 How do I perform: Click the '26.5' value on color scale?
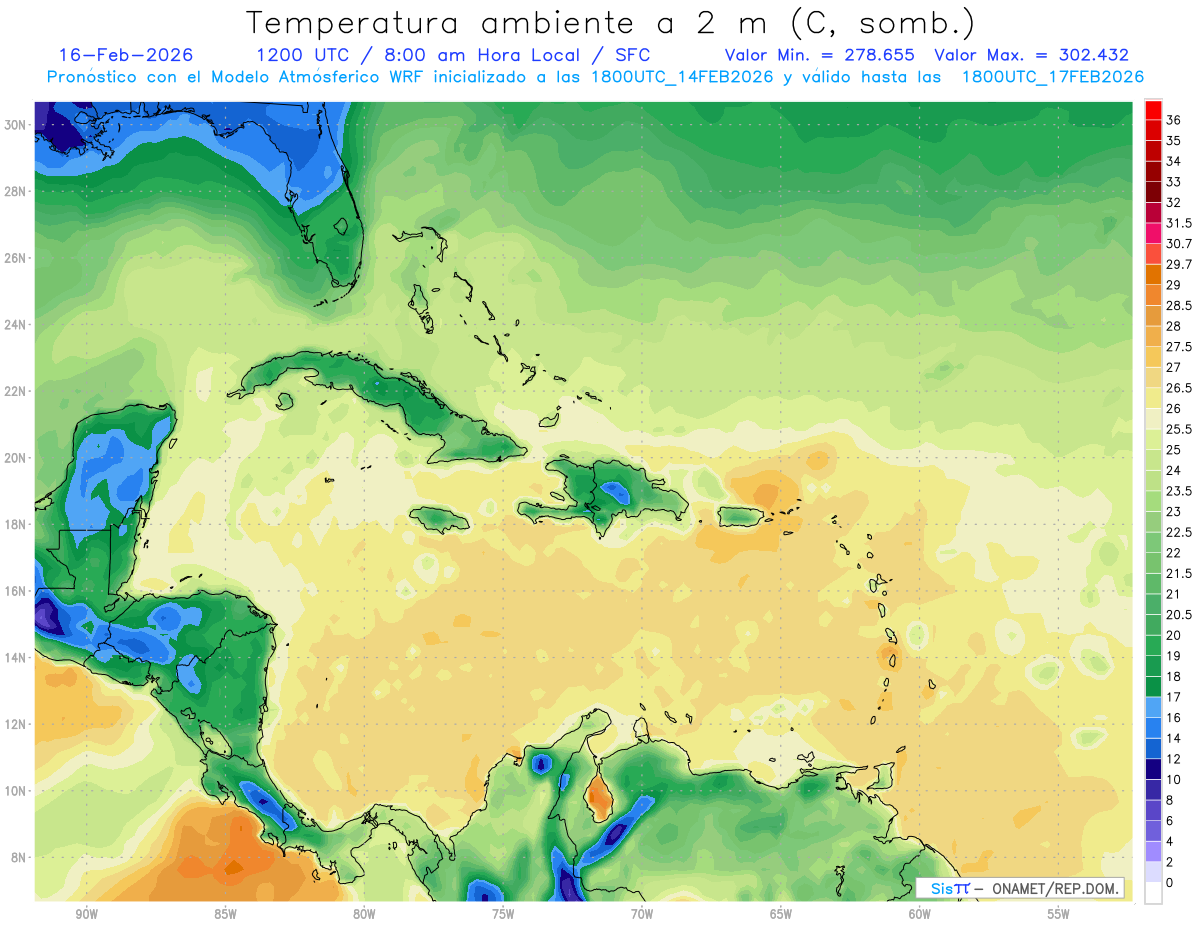click(x=1179, y=388)
